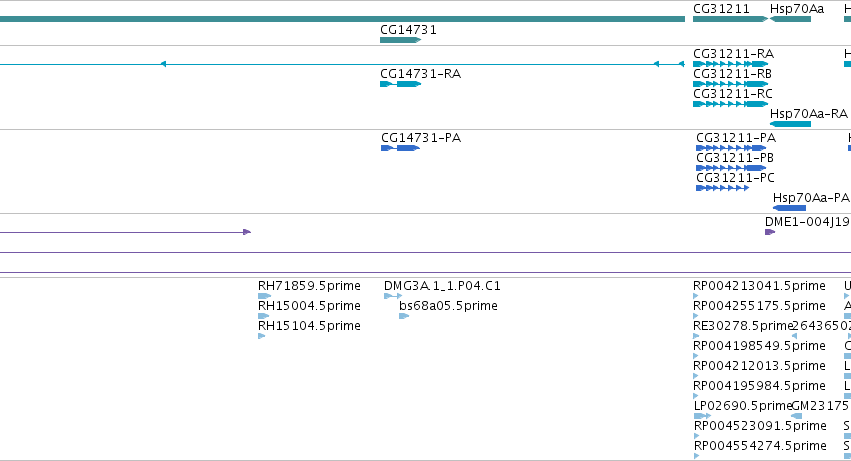This screenshot has width=851, height=461.
Task: Click the CG31211 gene label
Action: click(x=721, y=9)
